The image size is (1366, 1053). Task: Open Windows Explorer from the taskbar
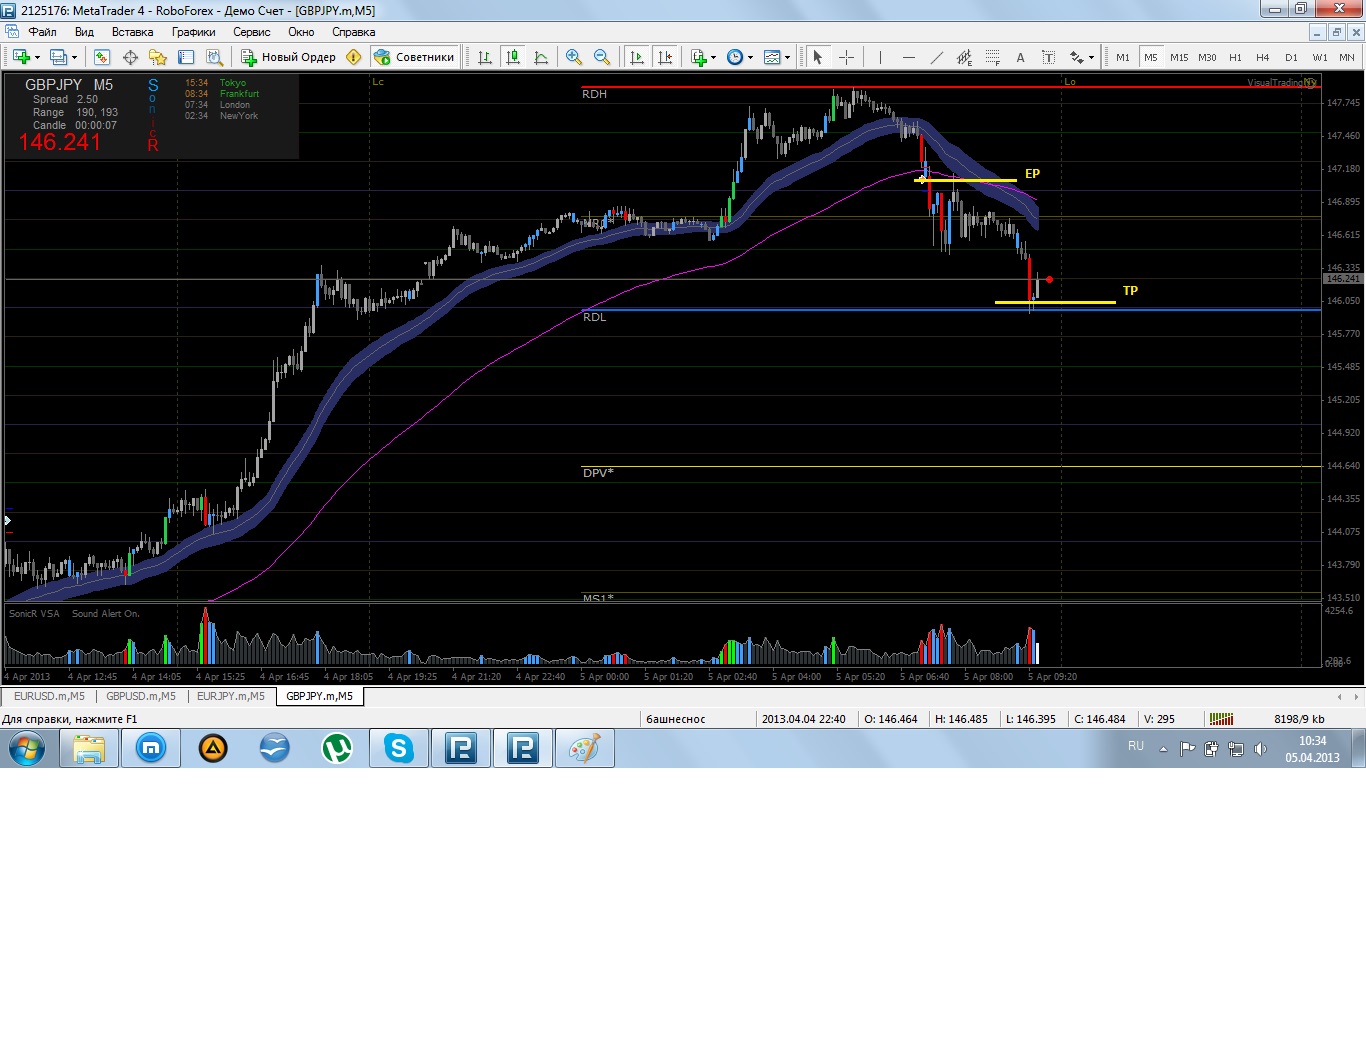pos(89,748)
